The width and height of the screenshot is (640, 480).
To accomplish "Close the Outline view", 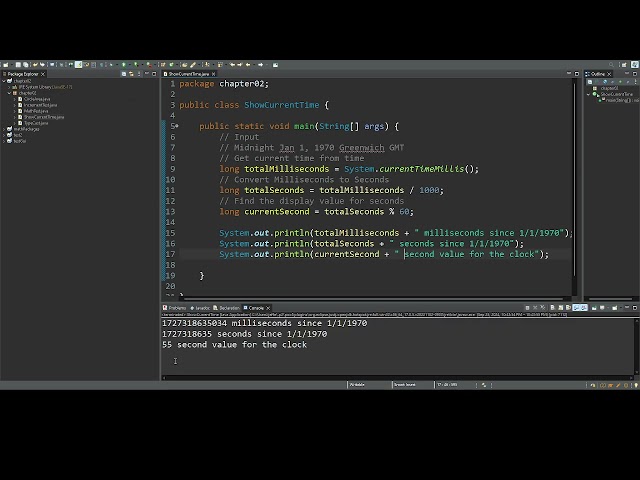I will (609, 74).
